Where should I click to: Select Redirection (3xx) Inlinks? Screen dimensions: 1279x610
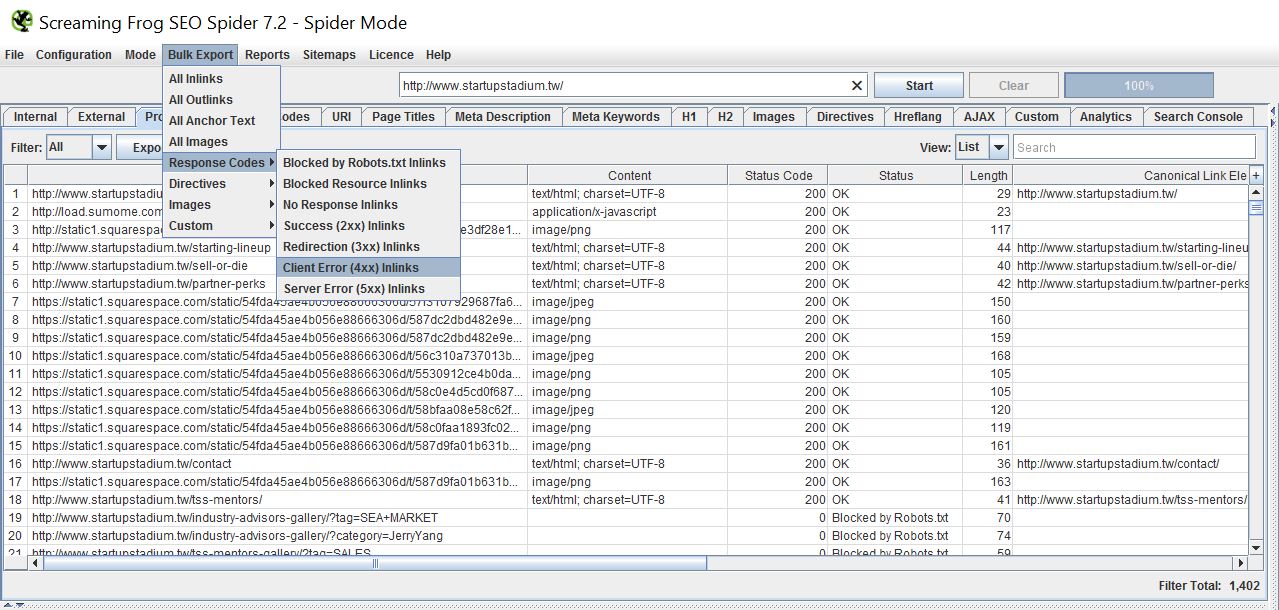(368, 246)
